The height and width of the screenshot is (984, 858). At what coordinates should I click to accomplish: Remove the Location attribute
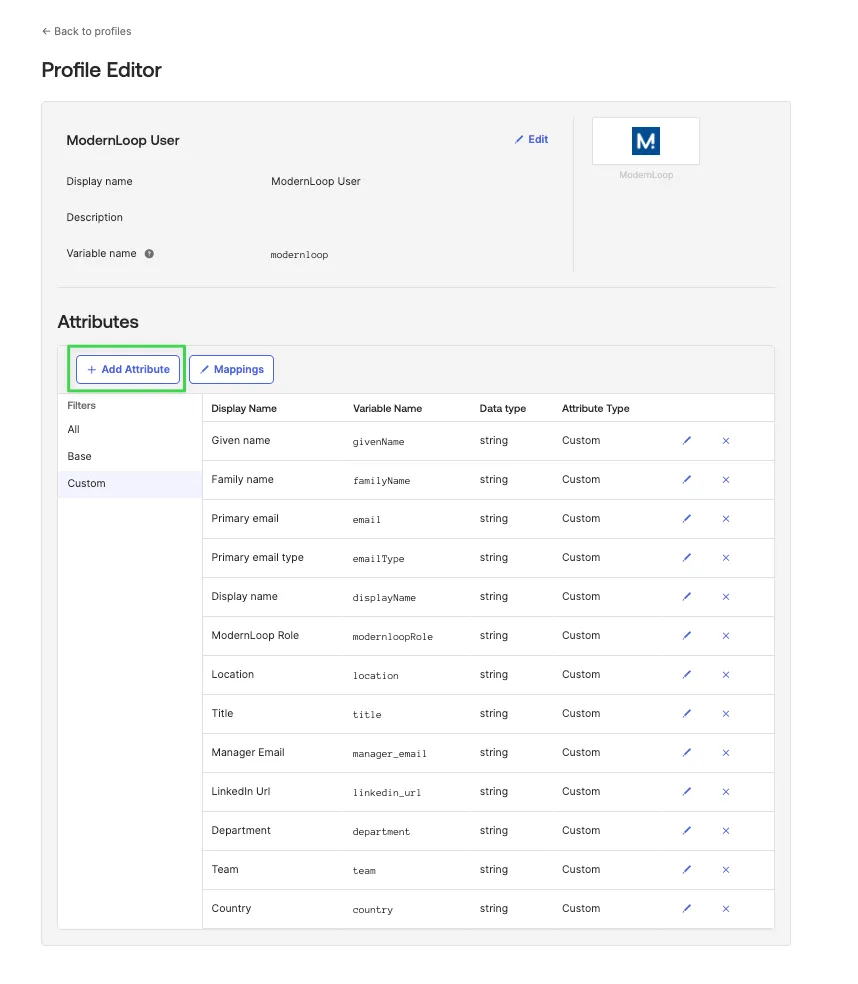tap(726, 675)
